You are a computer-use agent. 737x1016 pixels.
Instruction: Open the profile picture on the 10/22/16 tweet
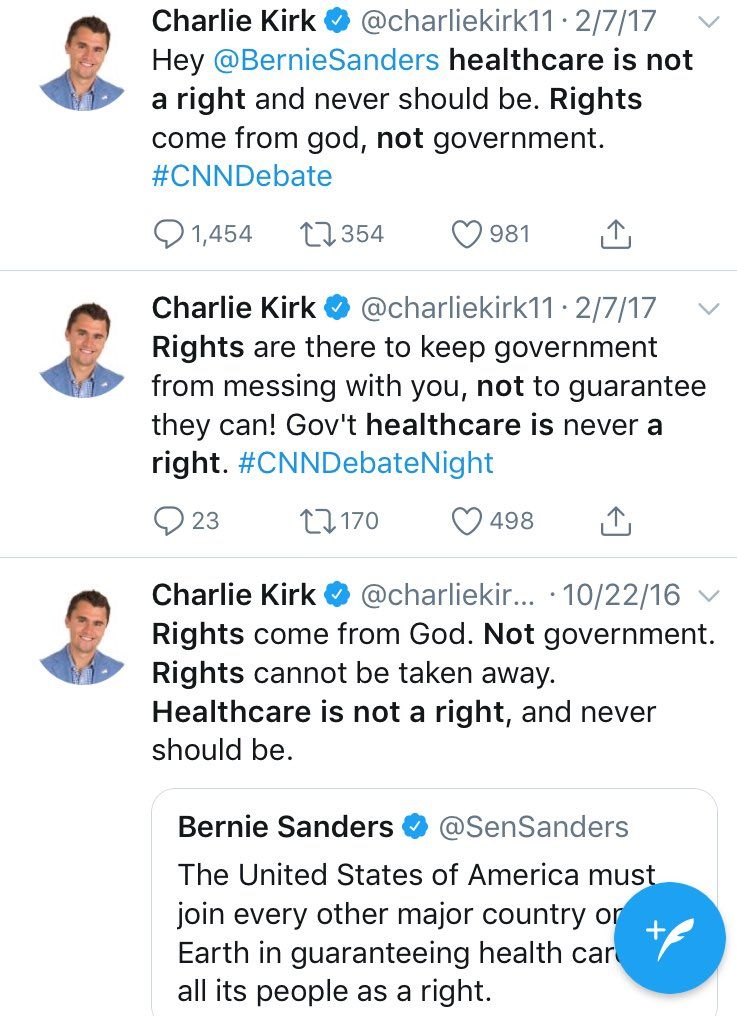tap(82, 635)
